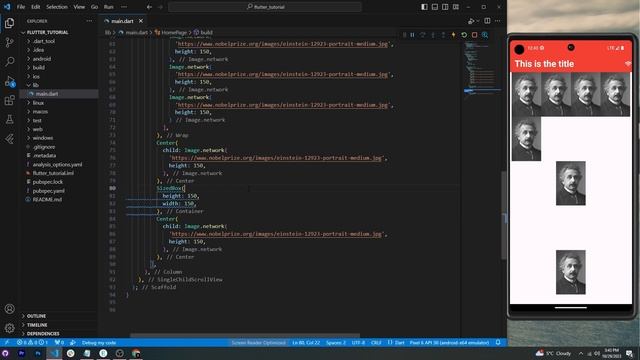
Task: Expand the TIMELINE section
Action: click(37, 325)
